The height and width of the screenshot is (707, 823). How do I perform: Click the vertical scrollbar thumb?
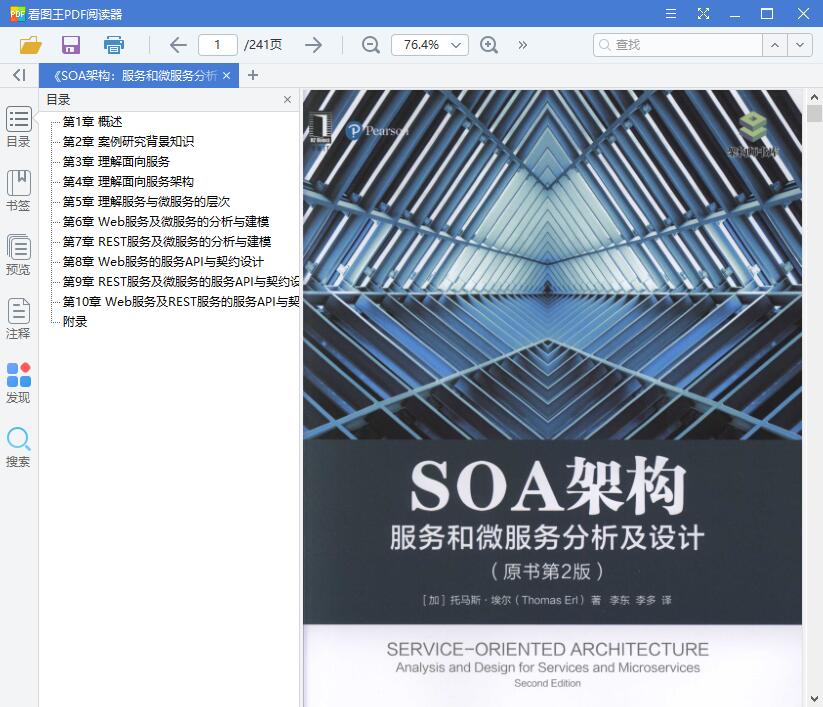[x=814, y=113]
